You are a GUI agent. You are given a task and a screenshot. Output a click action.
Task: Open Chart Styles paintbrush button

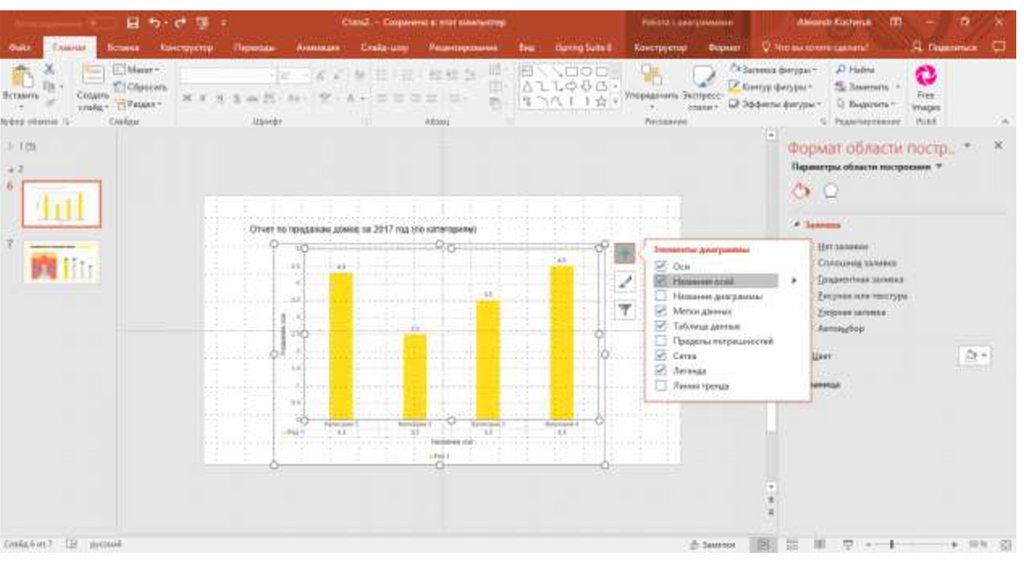click(625, 282)
